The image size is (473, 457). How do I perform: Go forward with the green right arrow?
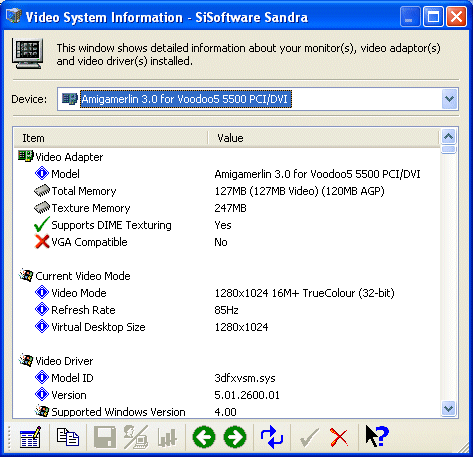[235, 437]
